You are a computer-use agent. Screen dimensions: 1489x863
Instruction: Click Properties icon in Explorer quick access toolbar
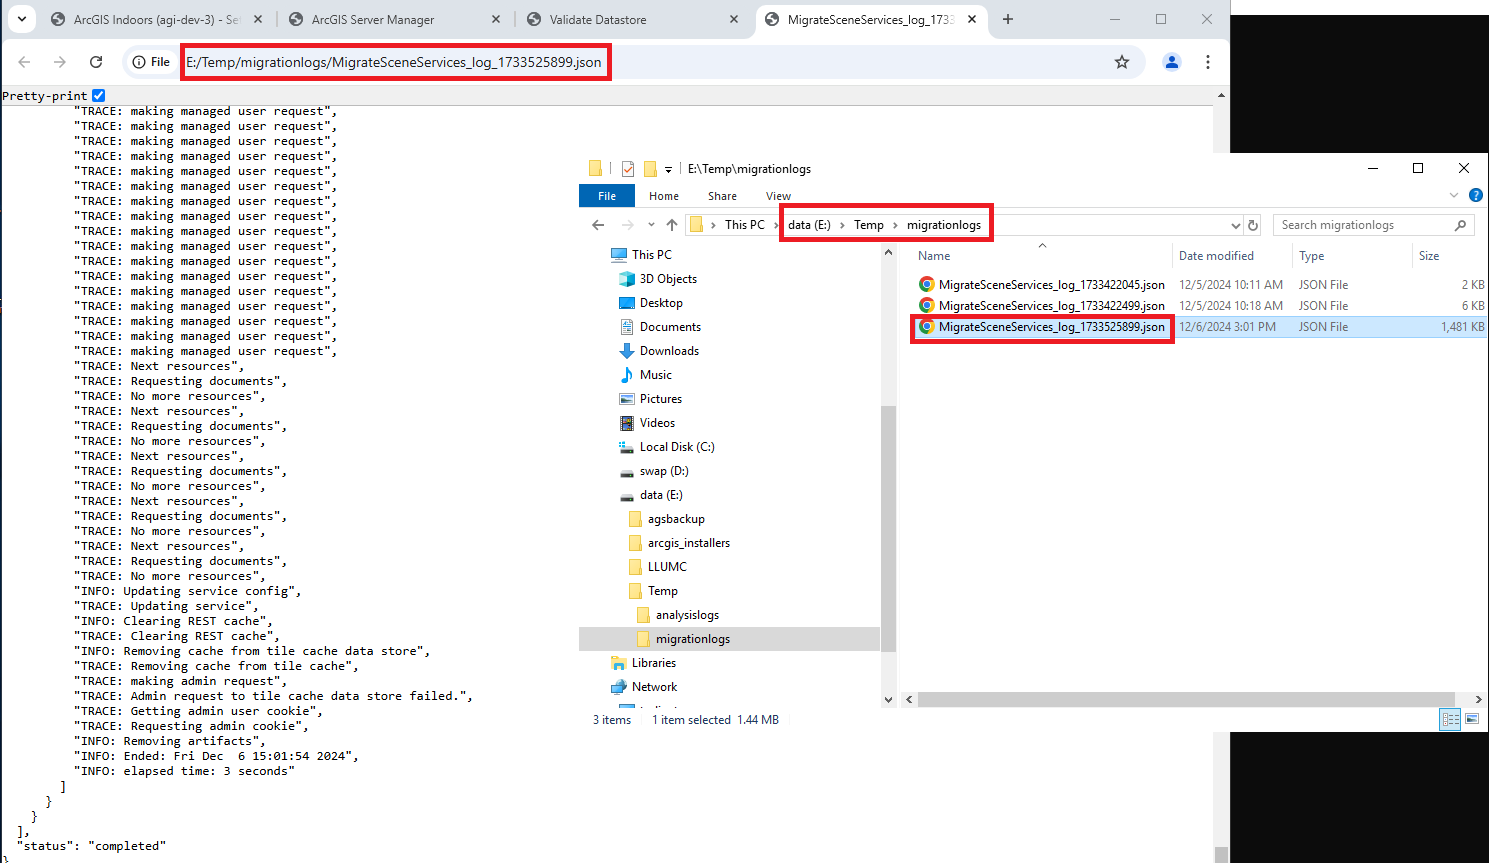click(x=628, y=169)
